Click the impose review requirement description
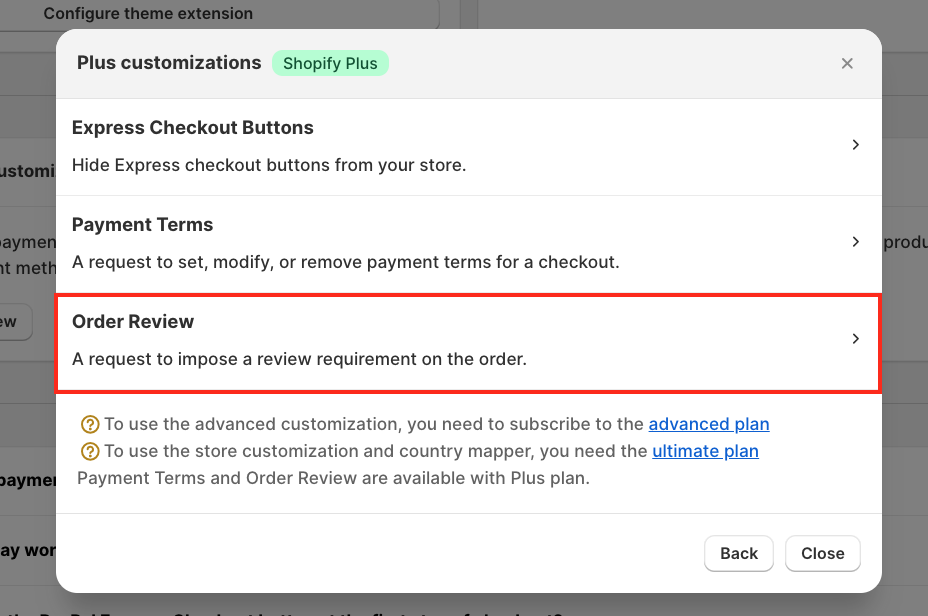Screen dimensions: 928x616 [x=299, y=359]
